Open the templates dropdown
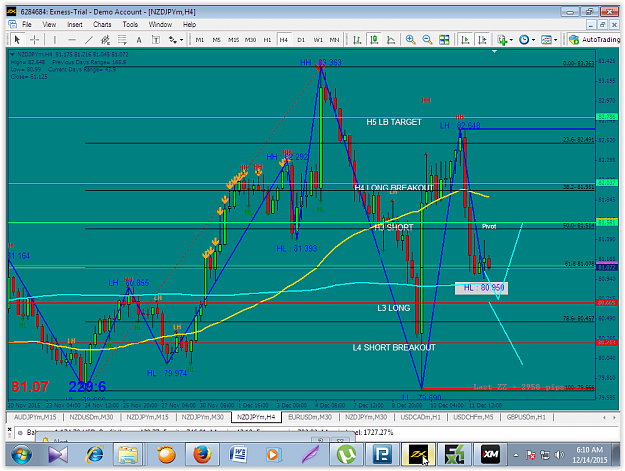The image size is (625, 471). pyautogui.click(x=549, y=39)
